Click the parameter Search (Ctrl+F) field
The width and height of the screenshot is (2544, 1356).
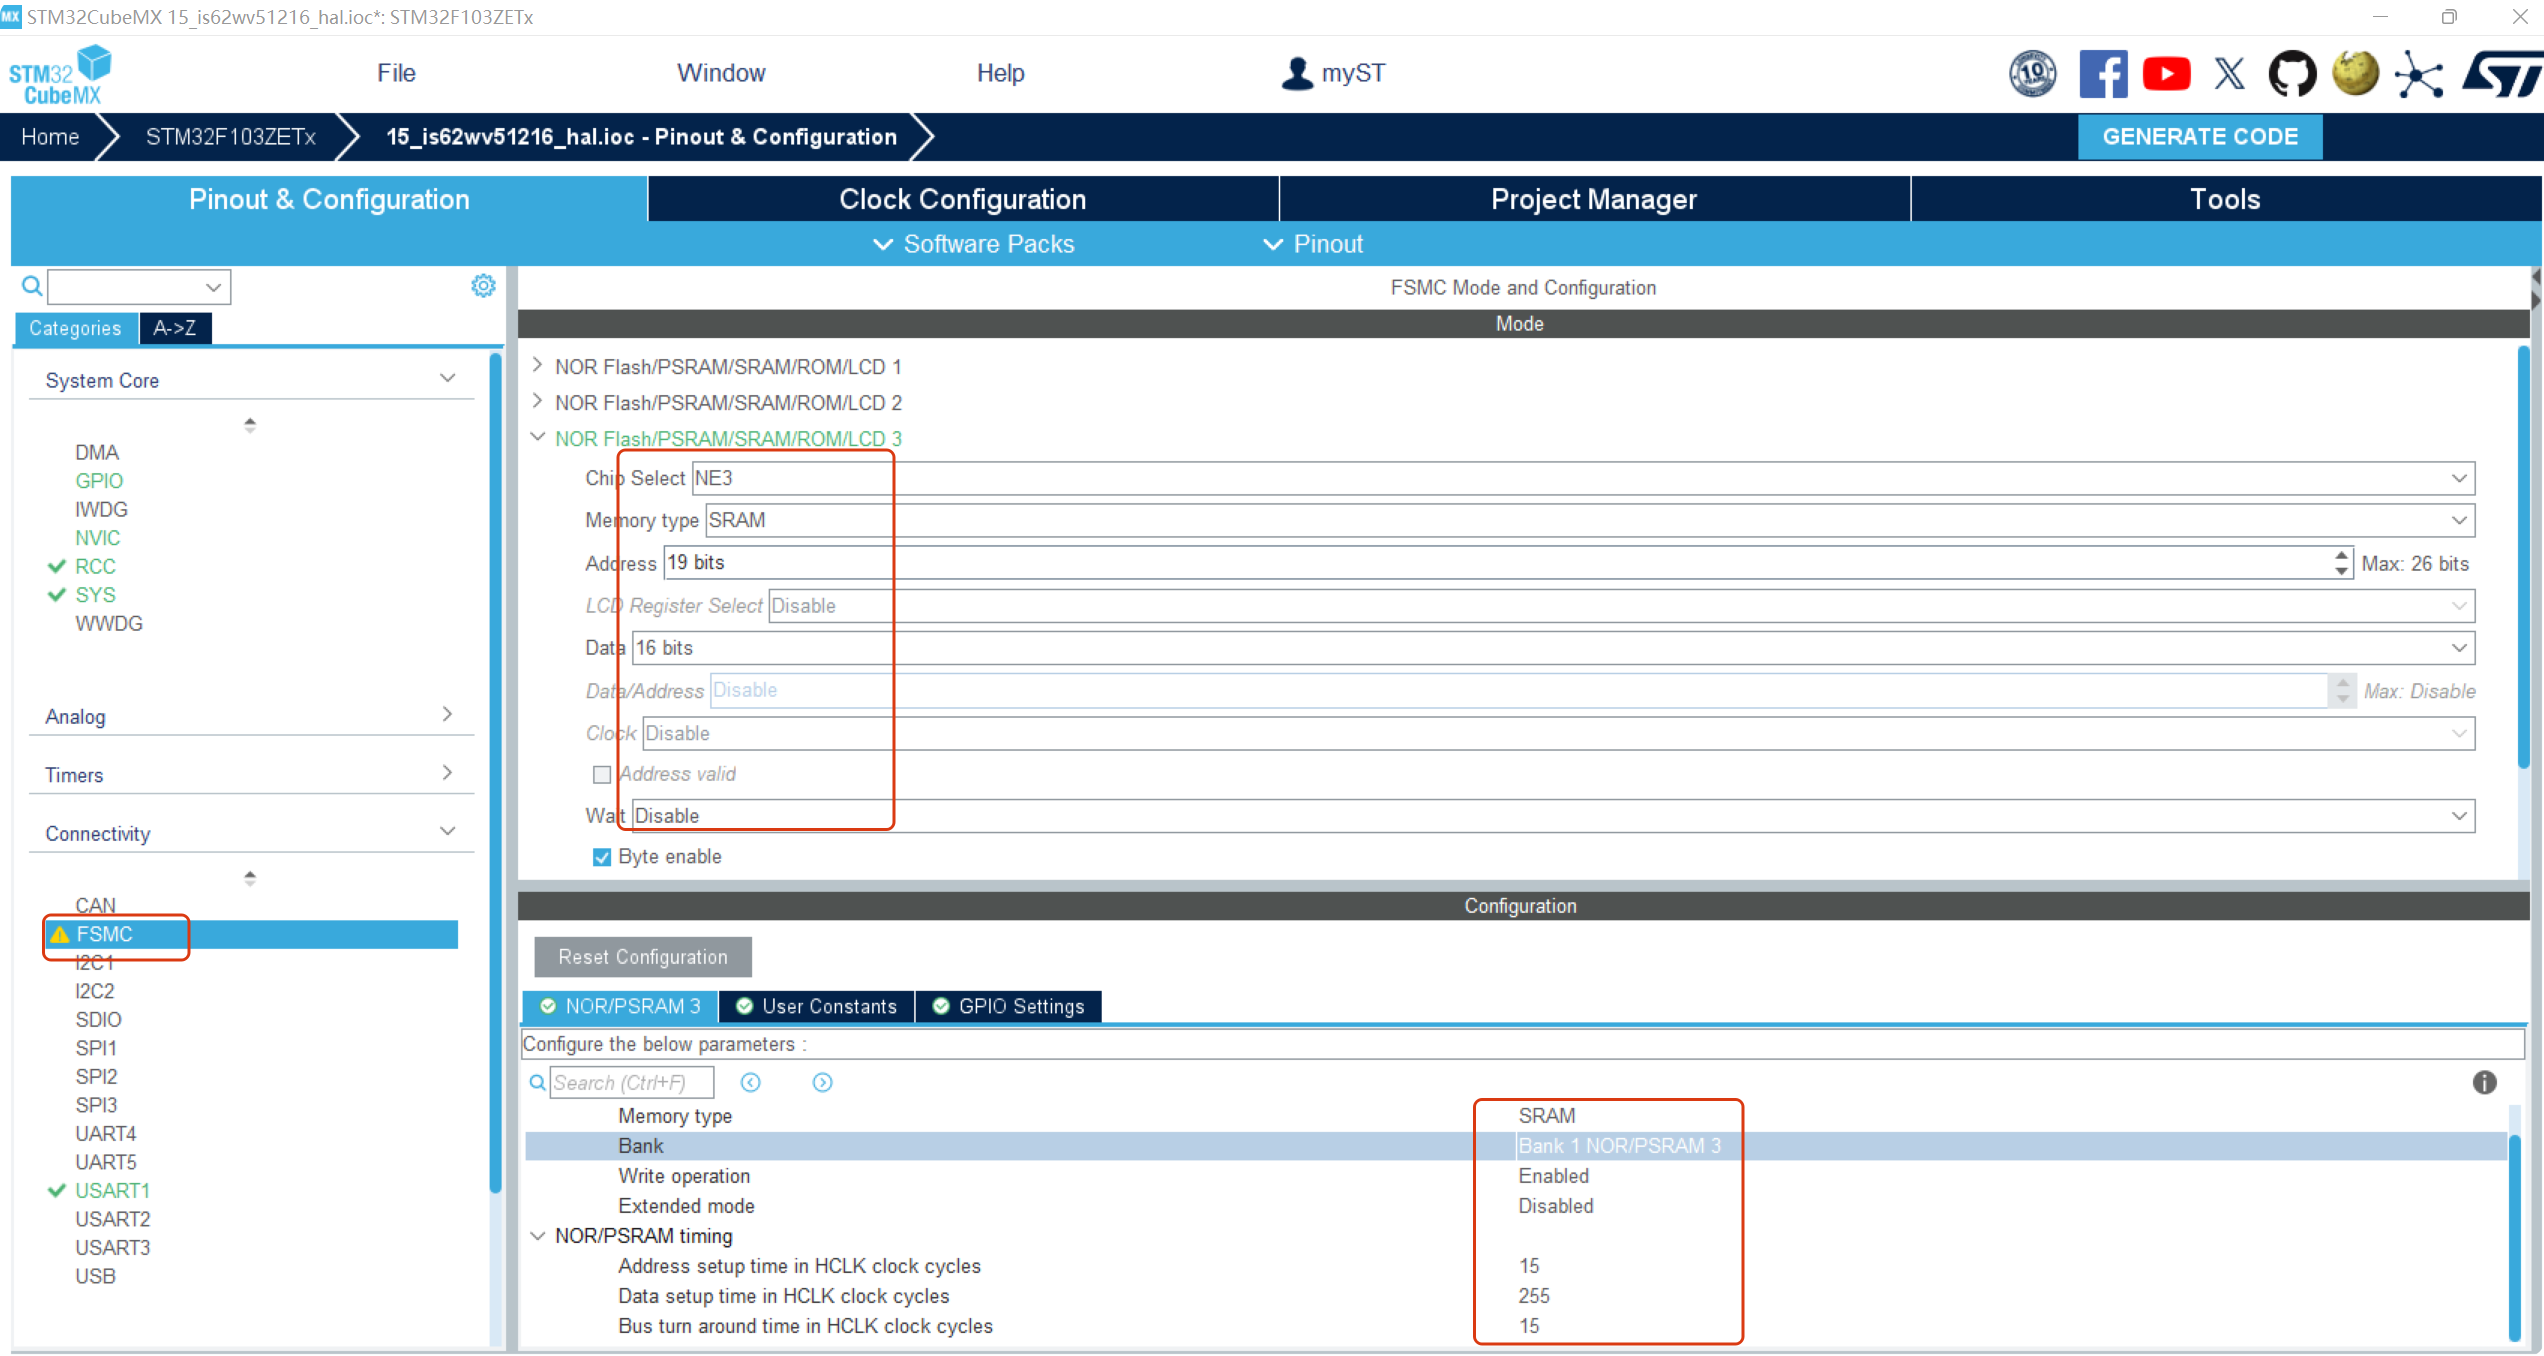pos(632,1082)
